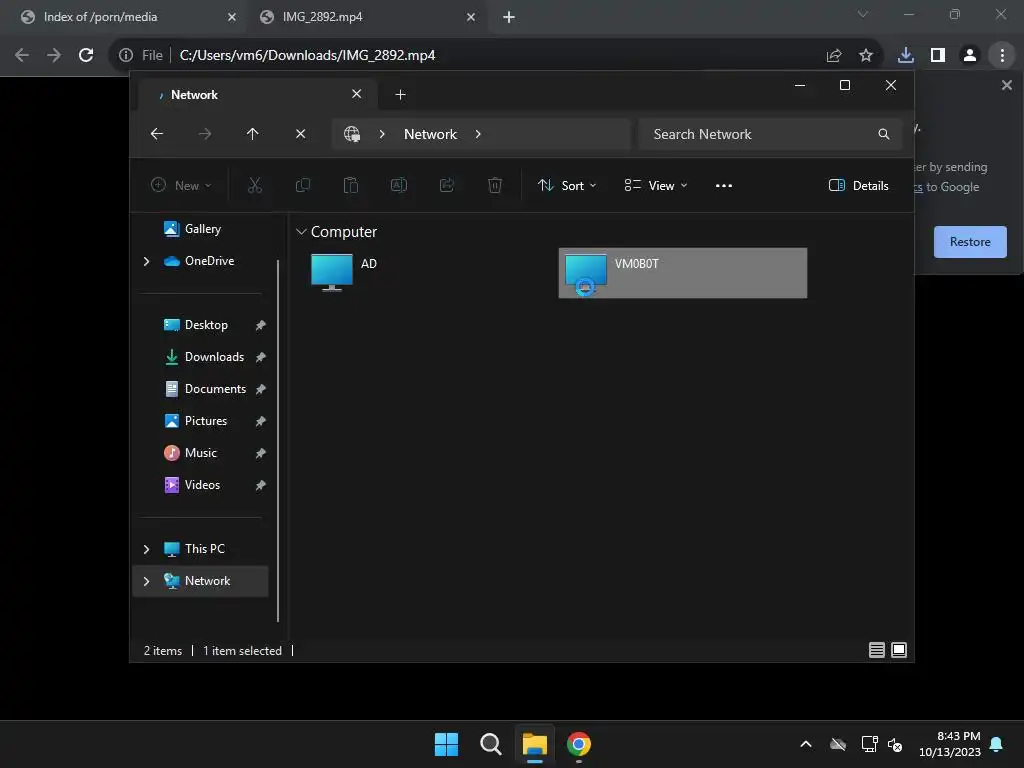
Task: Click the file info icon in Chrome address bar
Action: 126,55
